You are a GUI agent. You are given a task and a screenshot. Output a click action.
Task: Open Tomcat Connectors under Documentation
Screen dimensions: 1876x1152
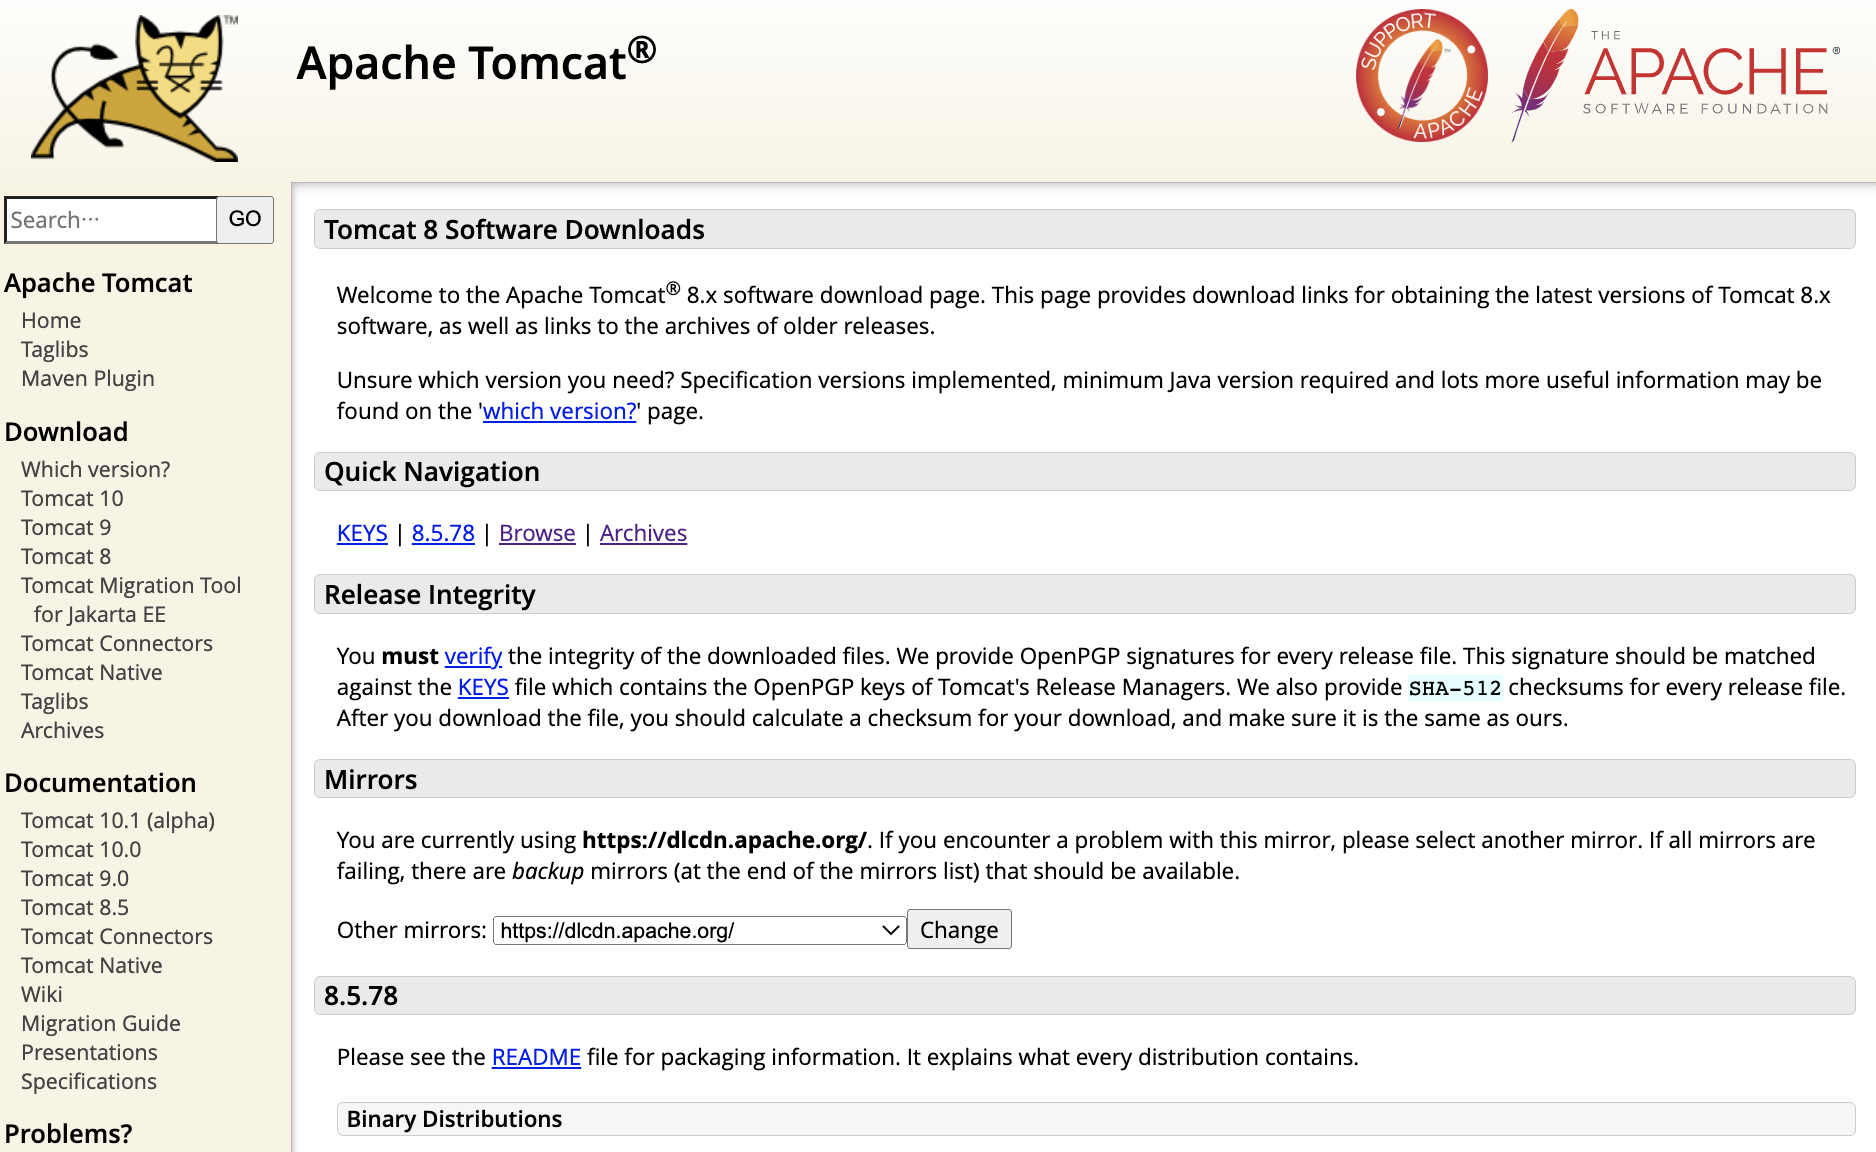[117, 936]
